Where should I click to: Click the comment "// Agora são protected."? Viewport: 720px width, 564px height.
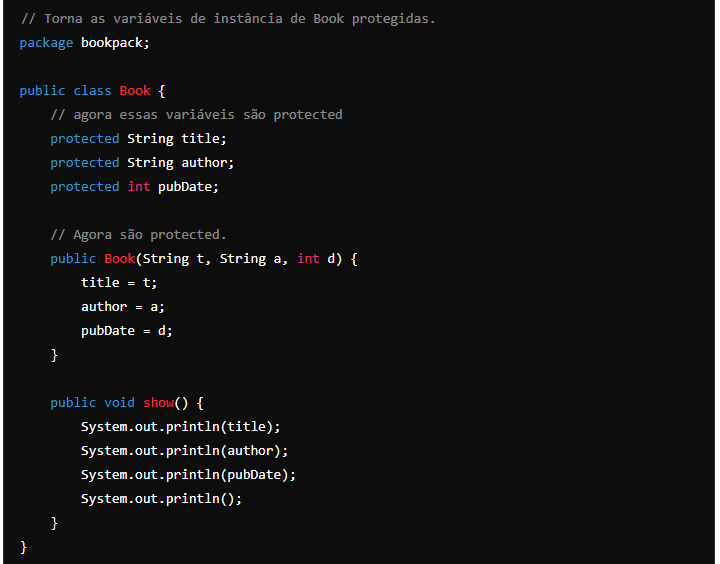coord(138,235)
